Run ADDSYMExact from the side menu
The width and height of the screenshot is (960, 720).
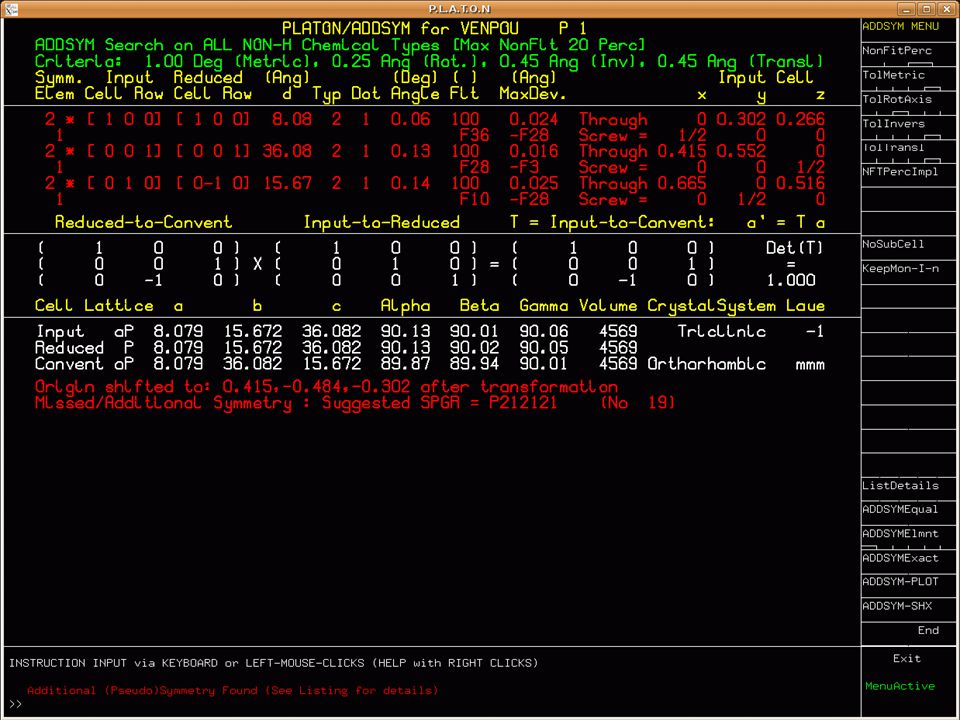(899, 558)
